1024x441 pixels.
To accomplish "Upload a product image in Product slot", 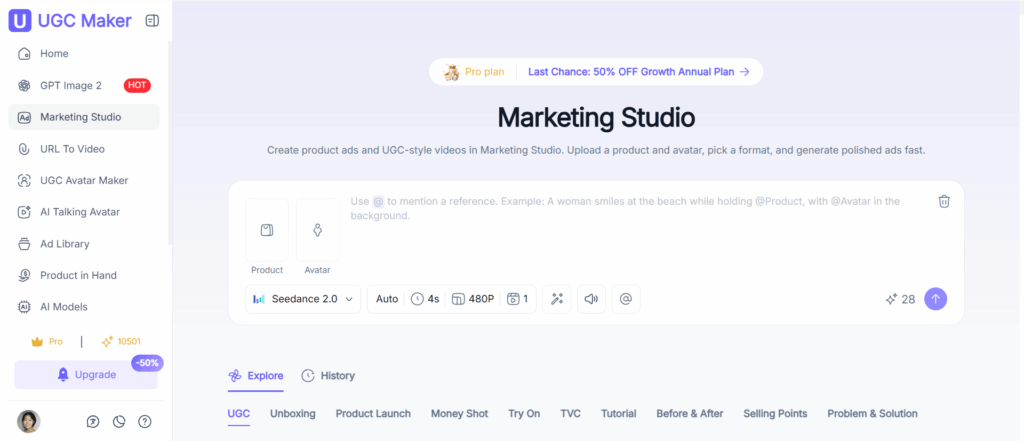I will [266, 230].
